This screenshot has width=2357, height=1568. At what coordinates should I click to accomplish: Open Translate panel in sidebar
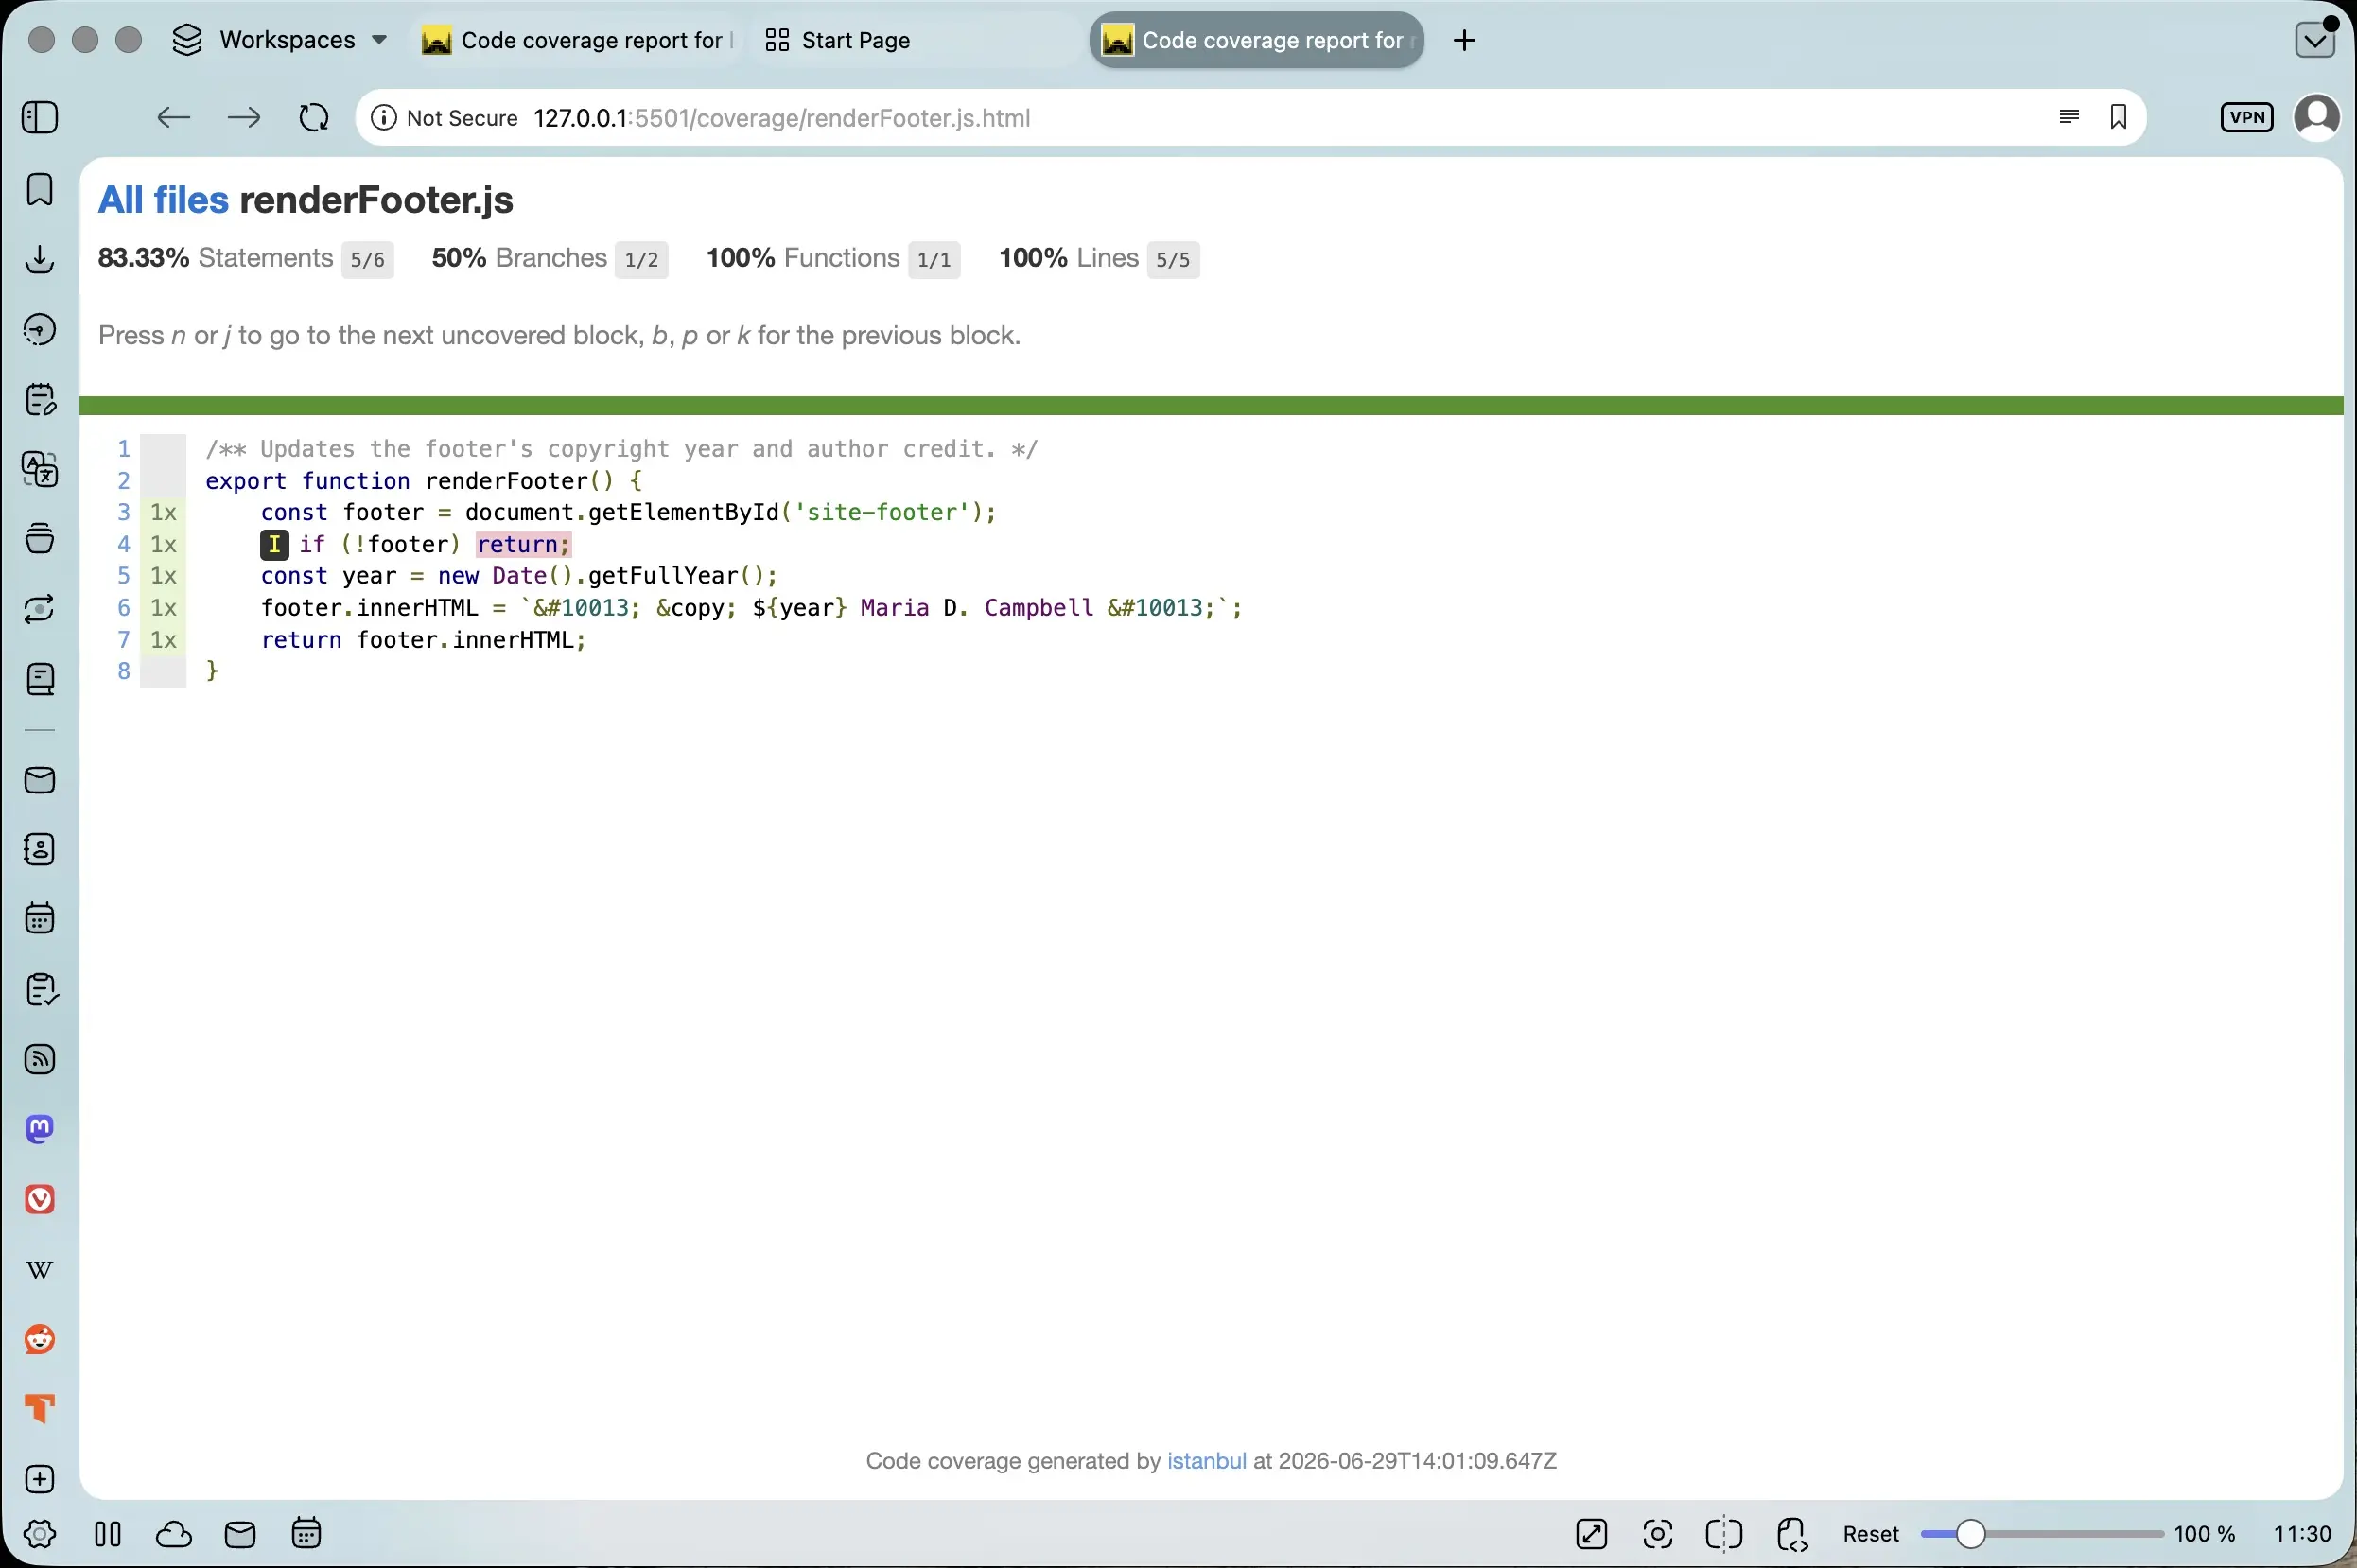tap(40, 469)
